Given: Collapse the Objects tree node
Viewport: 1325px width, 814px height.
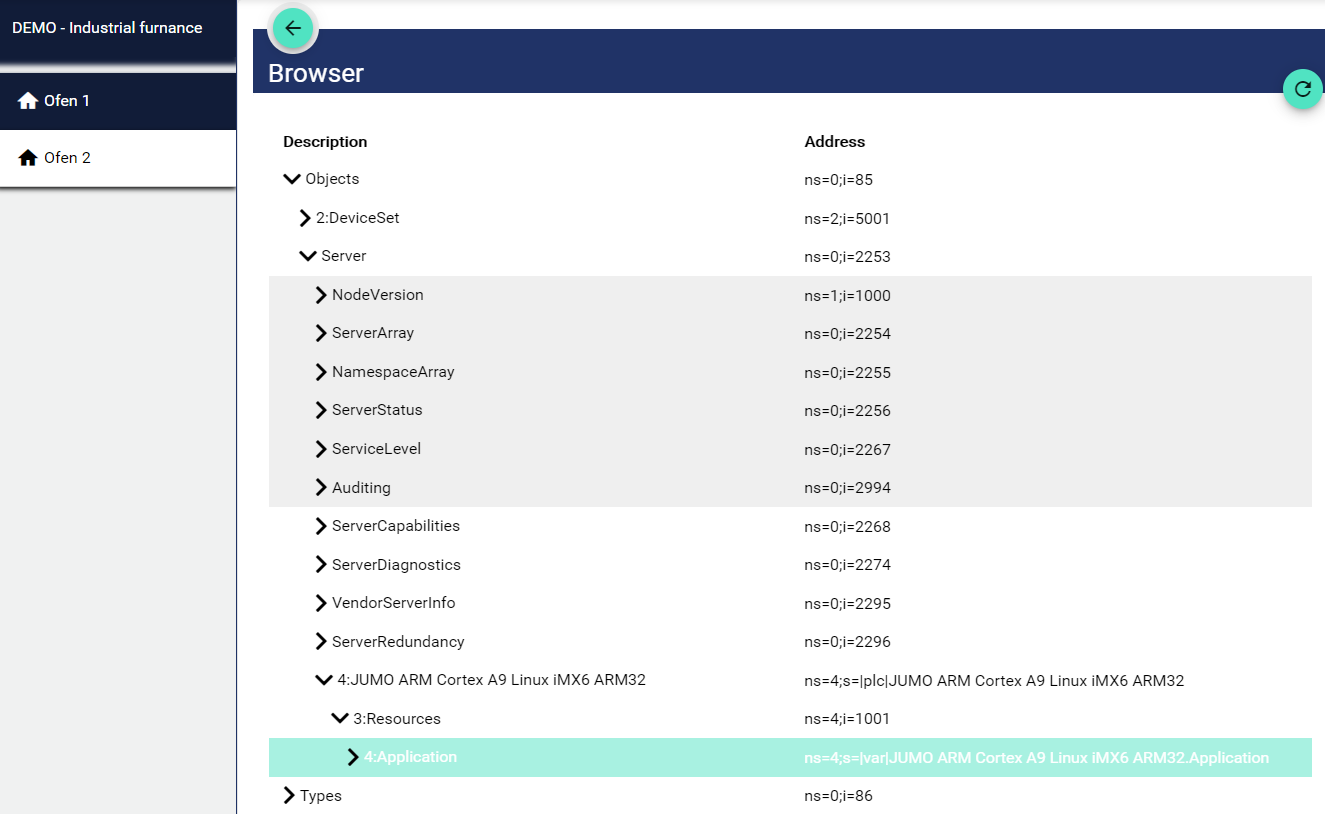Looking at the screenshot, I should click(x=292, y=179).
